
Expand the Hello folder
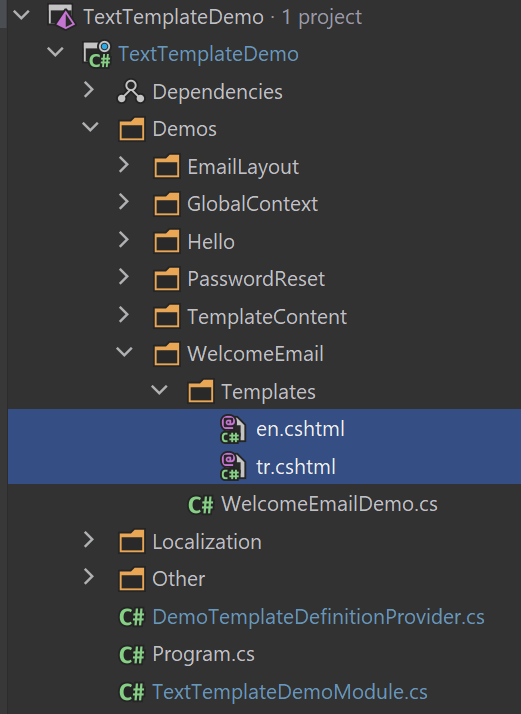coord(124,240)
